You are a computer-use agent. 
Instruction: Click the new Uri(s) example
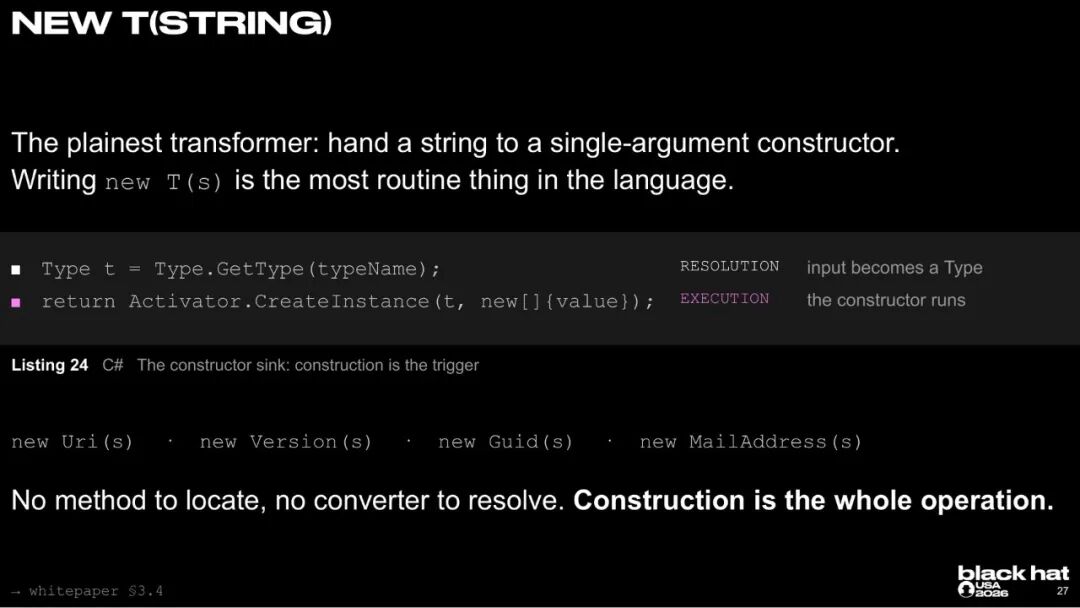pos(72,442)
